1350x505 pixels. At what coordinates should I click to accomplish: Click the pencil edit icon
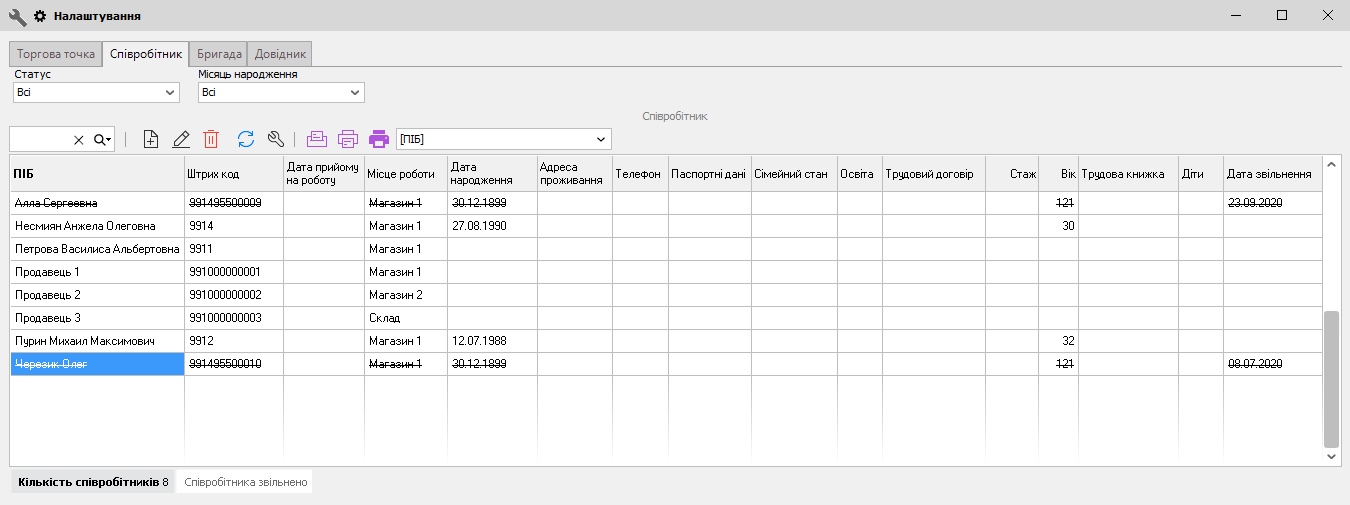(181, 140)
